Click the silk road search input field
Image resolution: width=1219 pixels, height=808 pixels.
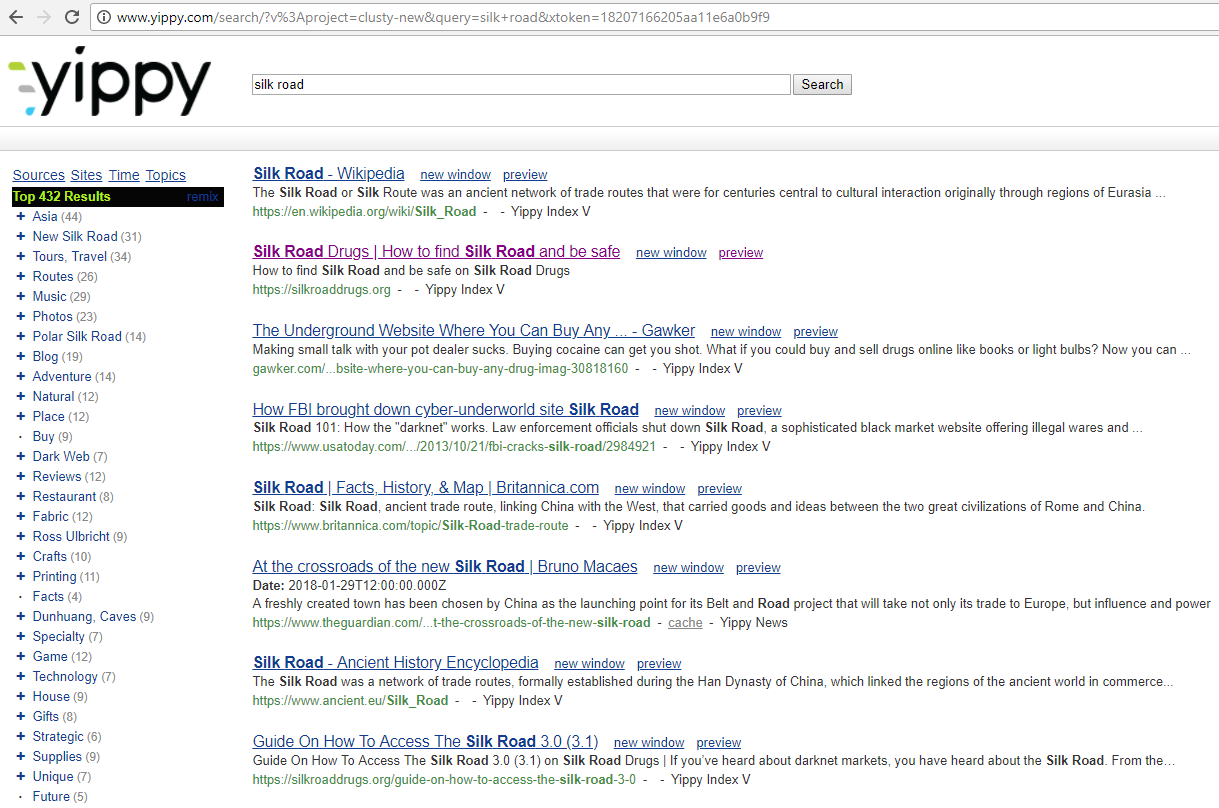(521, 84)
